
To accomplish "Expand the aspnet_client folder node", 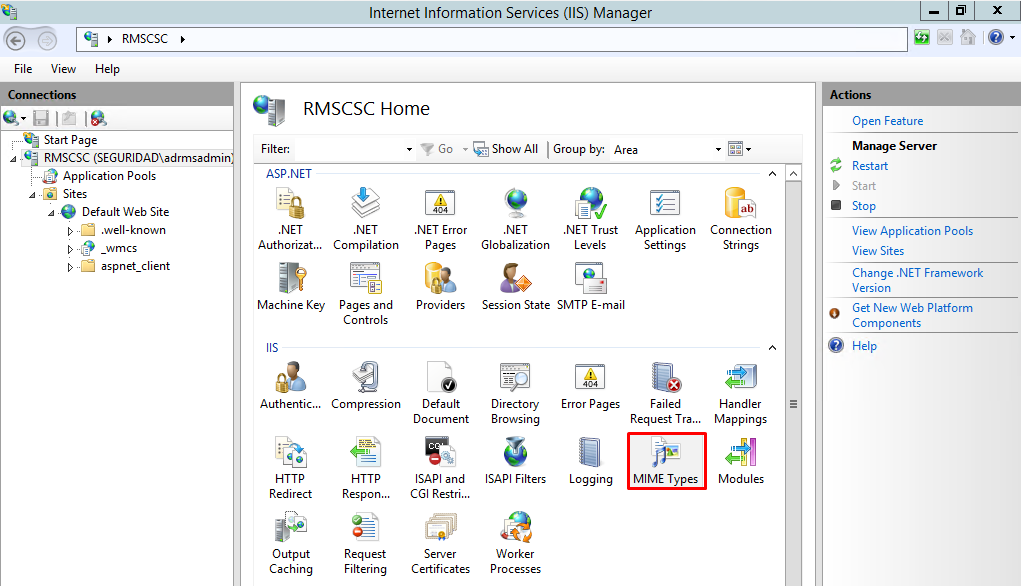I will [x=70, y=267].
